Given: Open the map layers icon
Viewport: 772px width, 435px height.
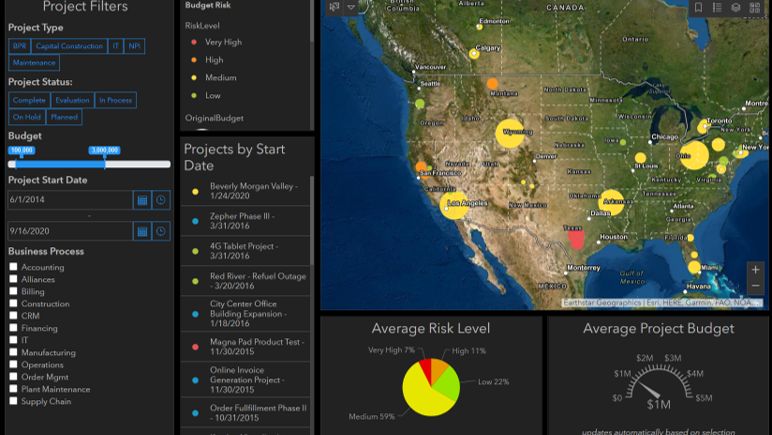Looking at the screenshot, I should click(x=736, y=7).
